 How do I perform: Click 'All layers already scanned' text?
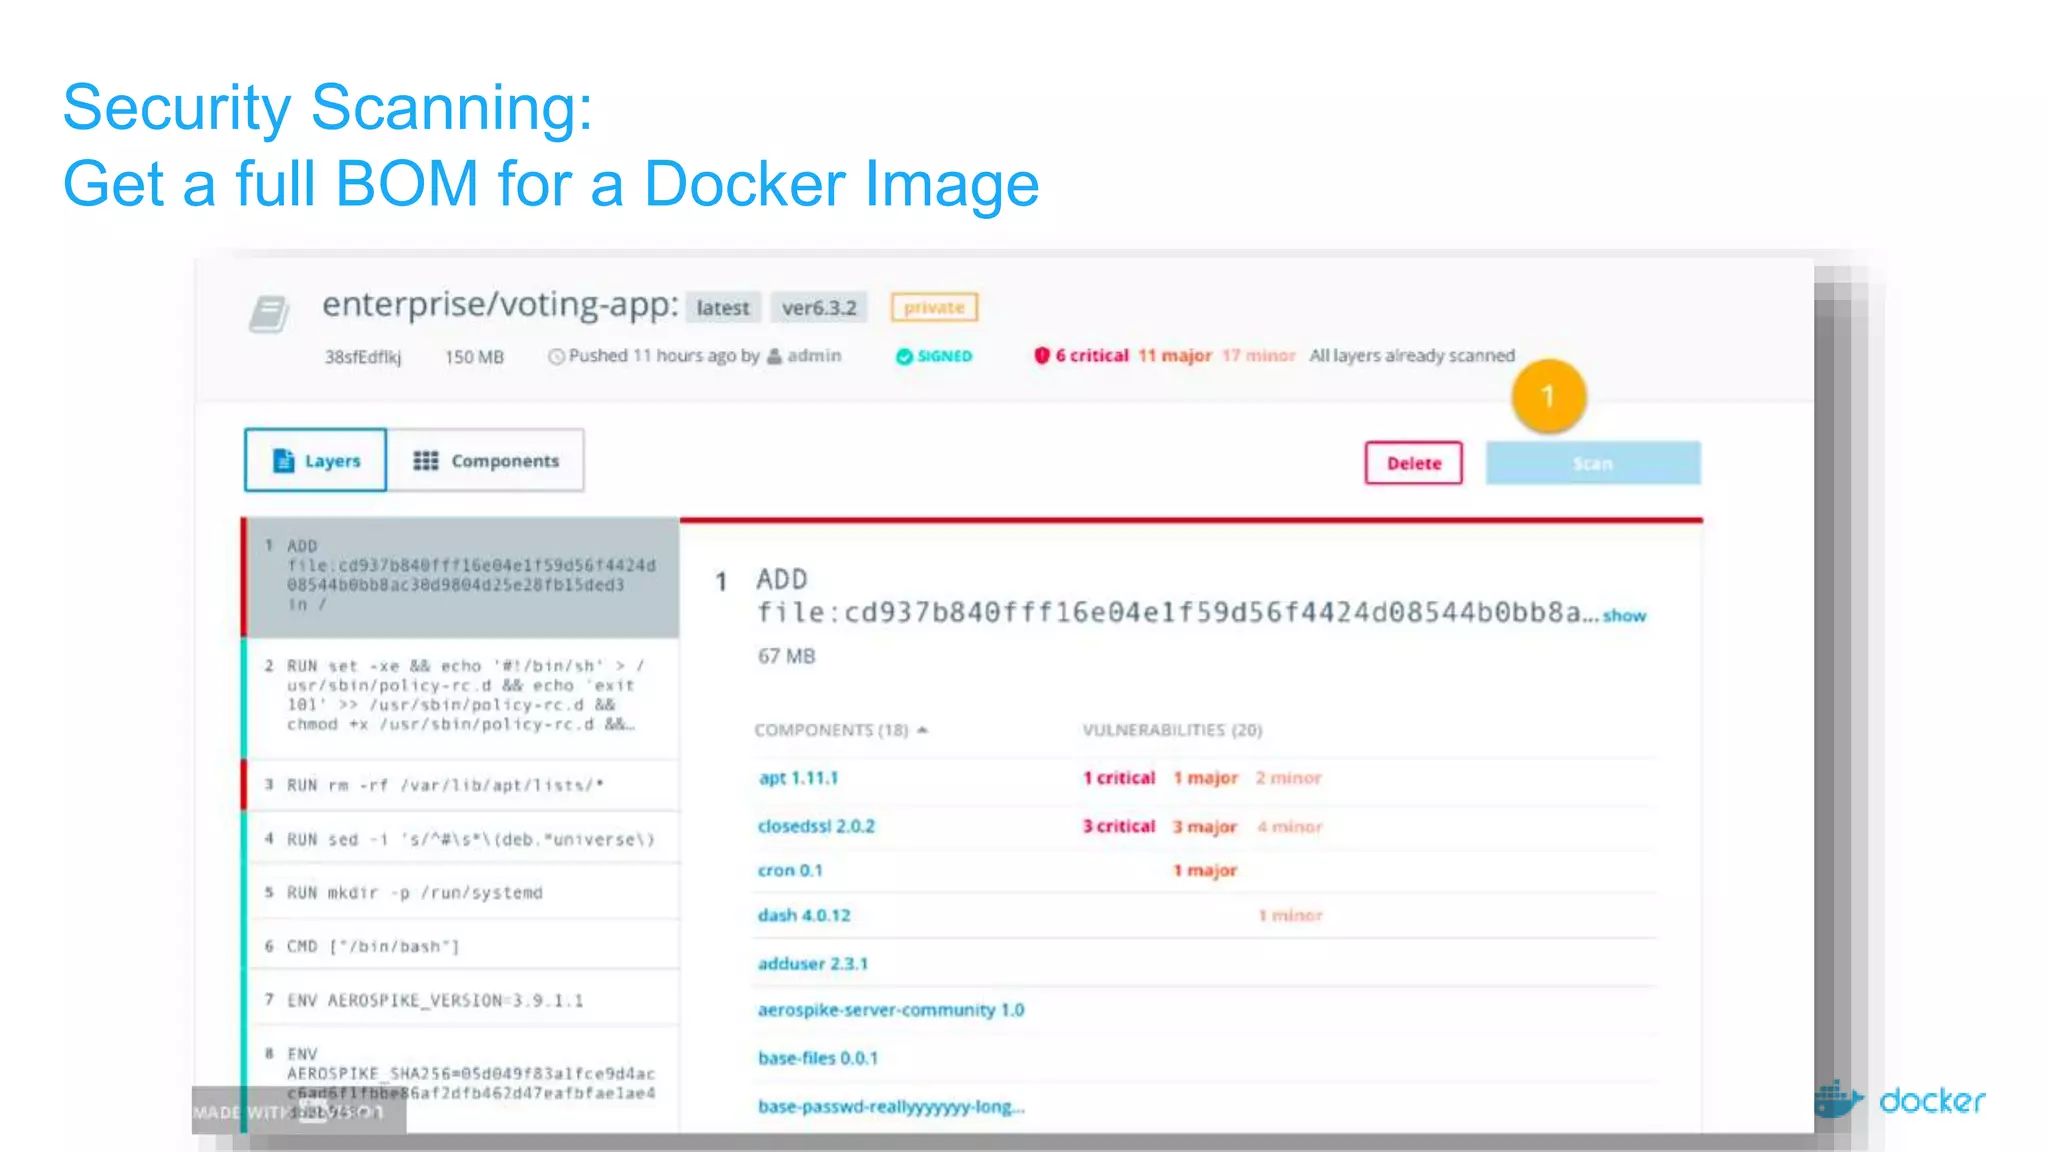1412,356
